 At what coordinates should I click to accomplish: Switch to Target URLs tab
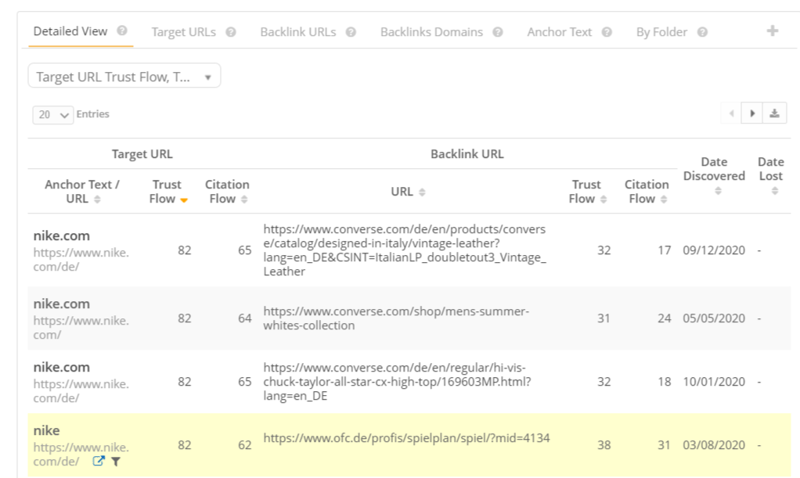click(x=184, y=32)
